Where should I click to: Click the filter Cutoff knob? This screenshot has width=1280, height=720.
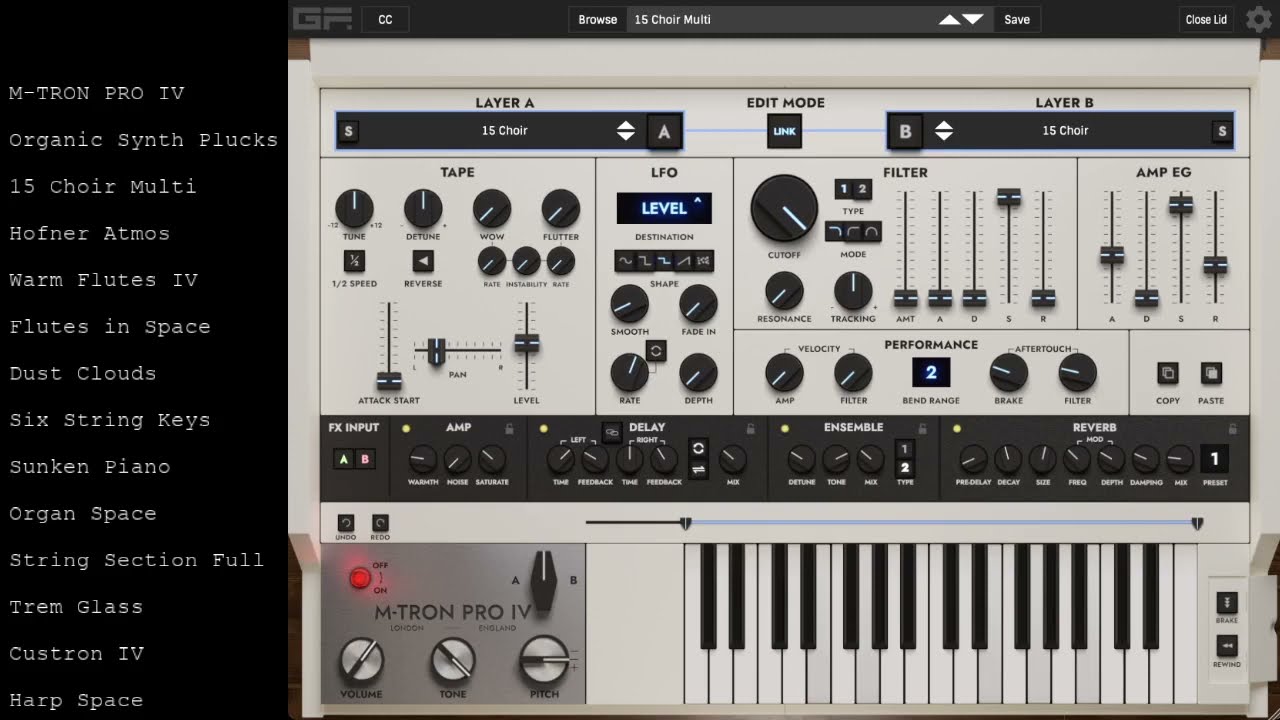pos(784,208)
